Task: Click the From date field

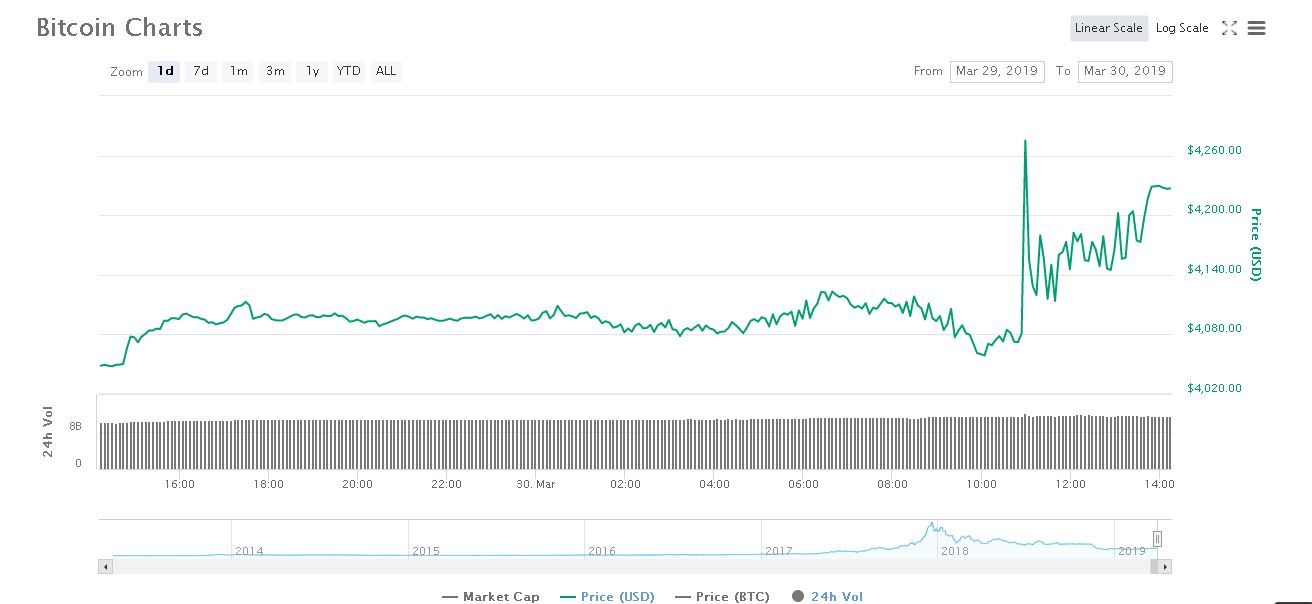Action: [x=996, y=71]
